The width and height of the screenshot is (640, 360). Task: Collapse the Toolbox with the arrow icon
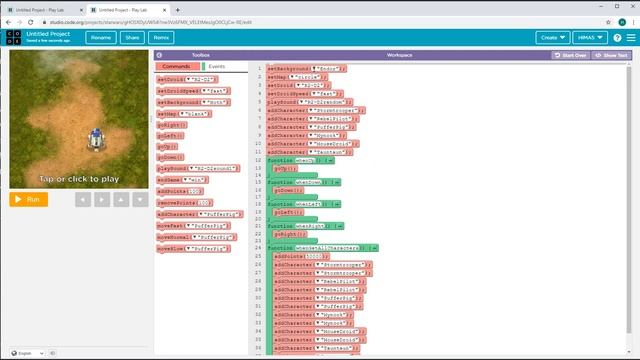159,55
